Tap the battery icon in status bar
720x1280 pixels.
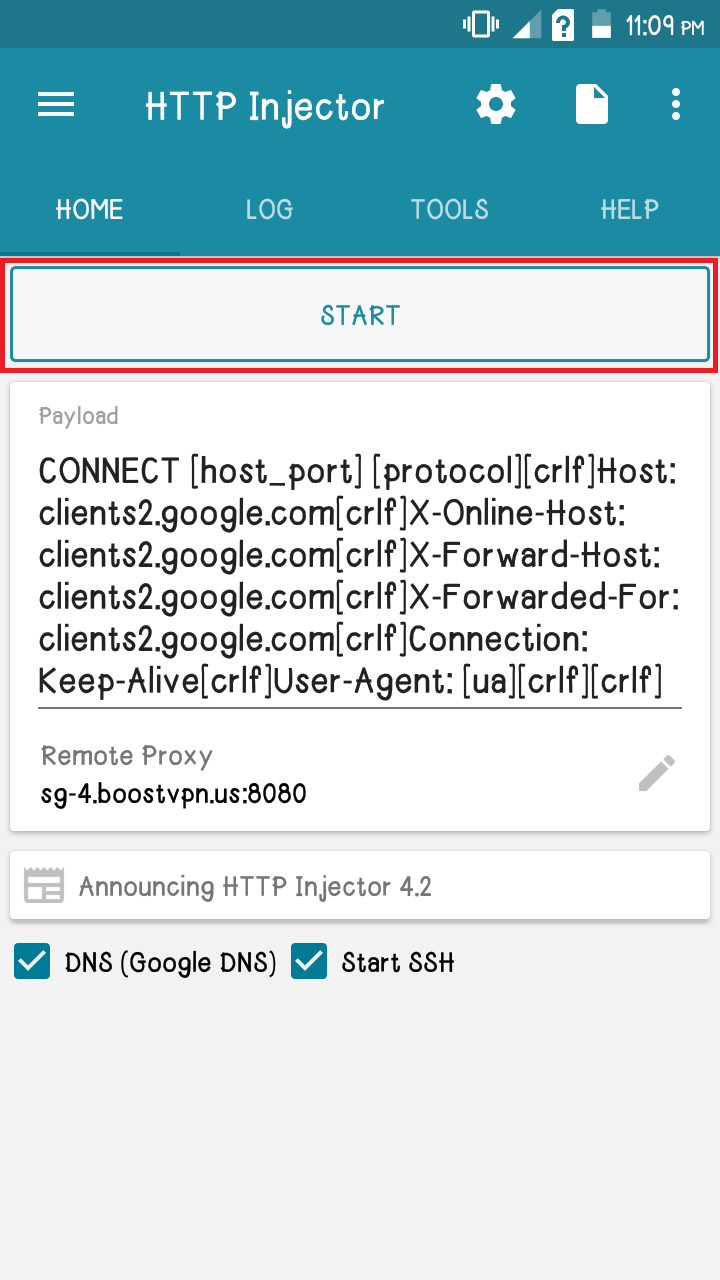601,25
